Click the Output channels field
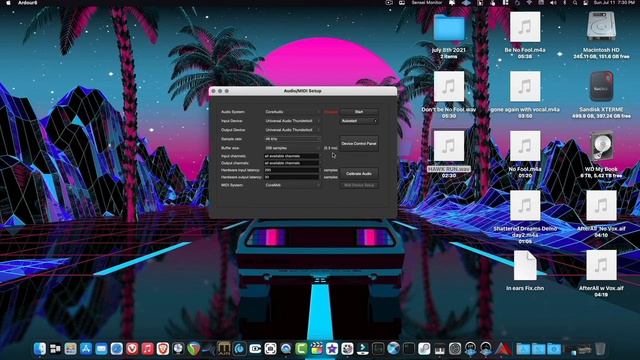The height and width of the screenshot is (360, 640). tap(291, 163)
